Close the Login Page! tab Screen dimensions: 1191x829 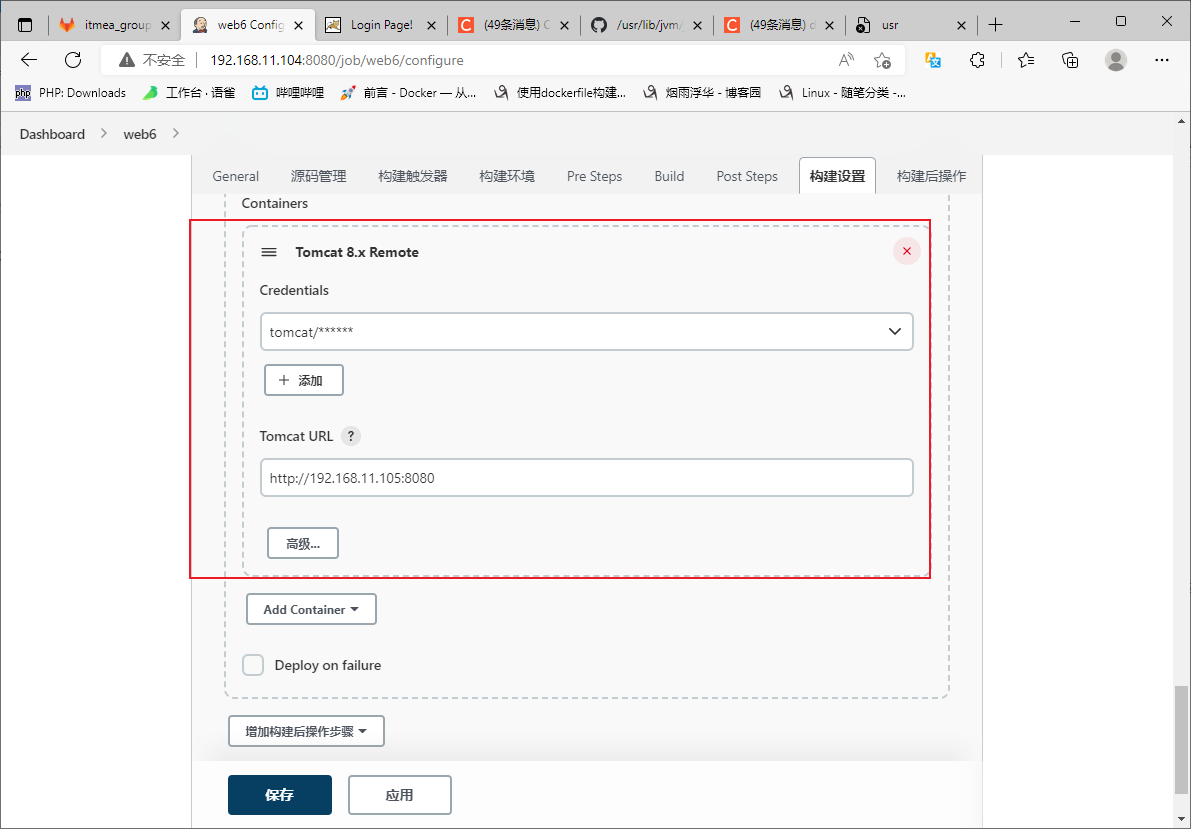431,25
